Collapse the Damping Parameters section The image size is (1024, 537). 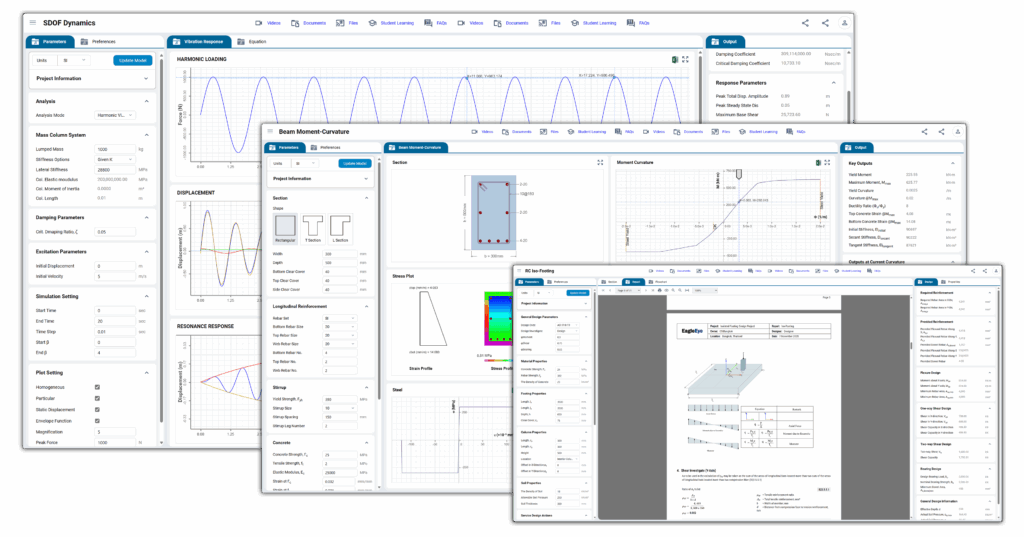[147, 189]
